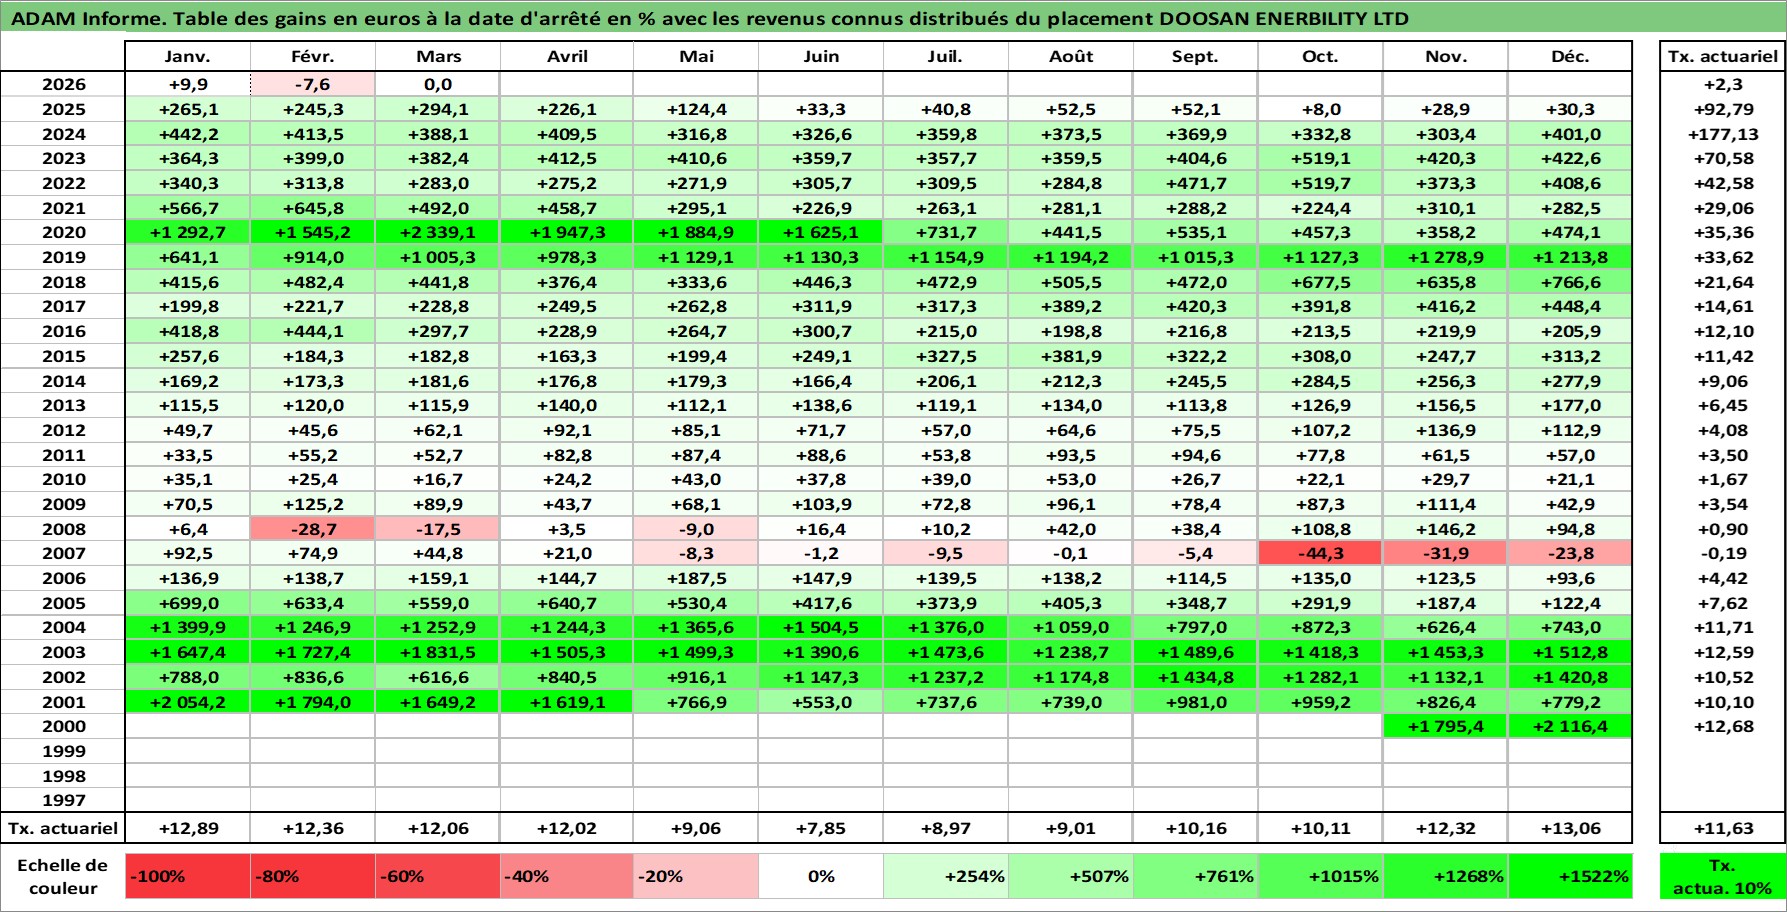Select the 2007 row label
This screenshot has width=1787, height=912.
click(x=63, y=553)
